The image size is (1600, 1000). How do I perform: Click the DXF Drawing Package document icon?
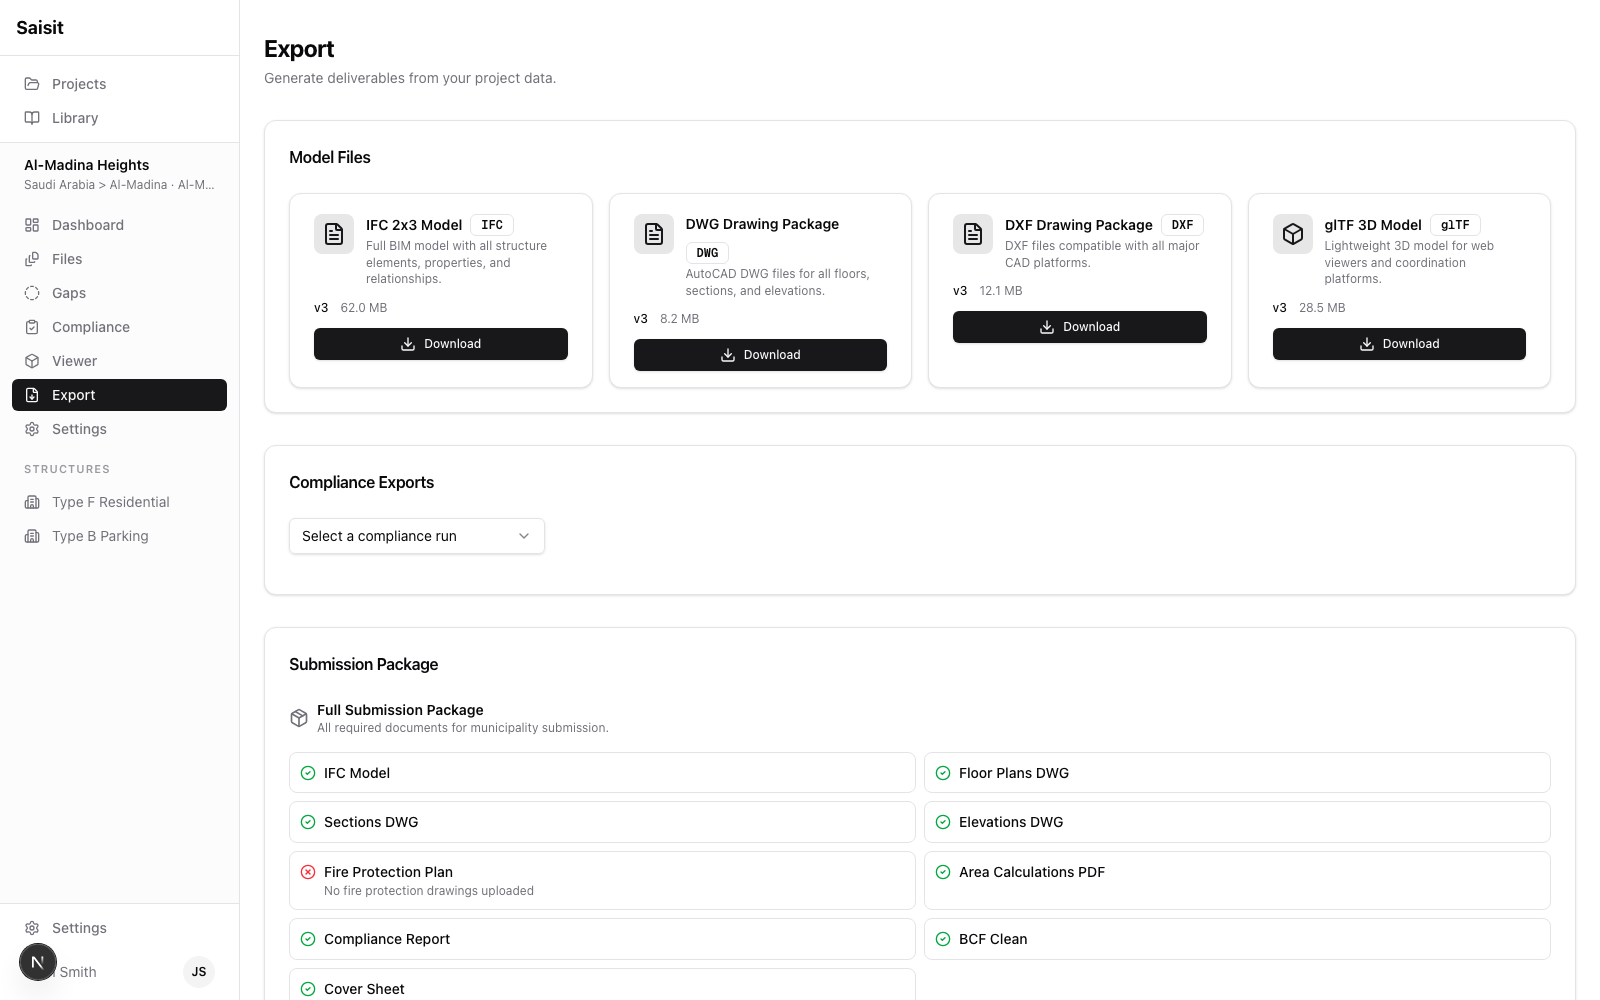pyautogui.click(x=973, y=234)
